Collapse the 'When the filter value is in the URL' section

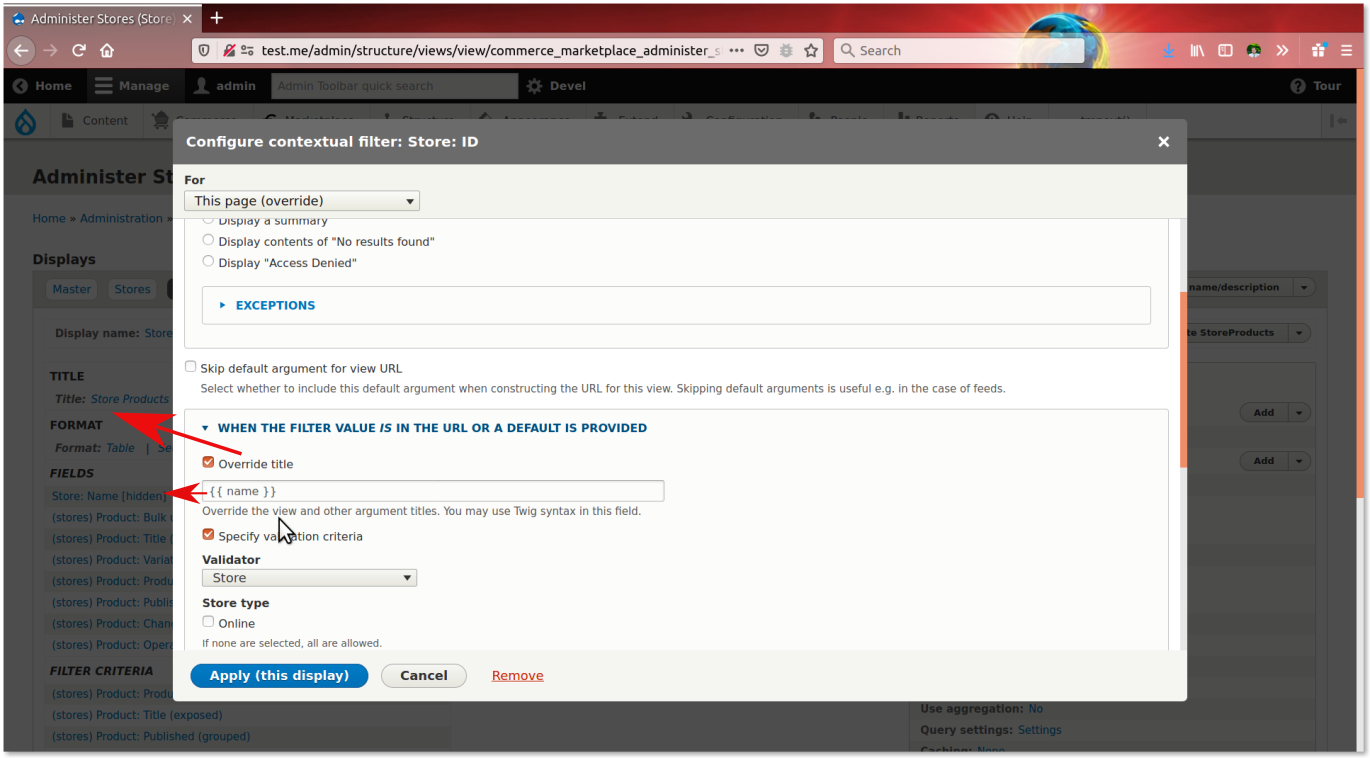pyautogui.click(x=432, y=428)
